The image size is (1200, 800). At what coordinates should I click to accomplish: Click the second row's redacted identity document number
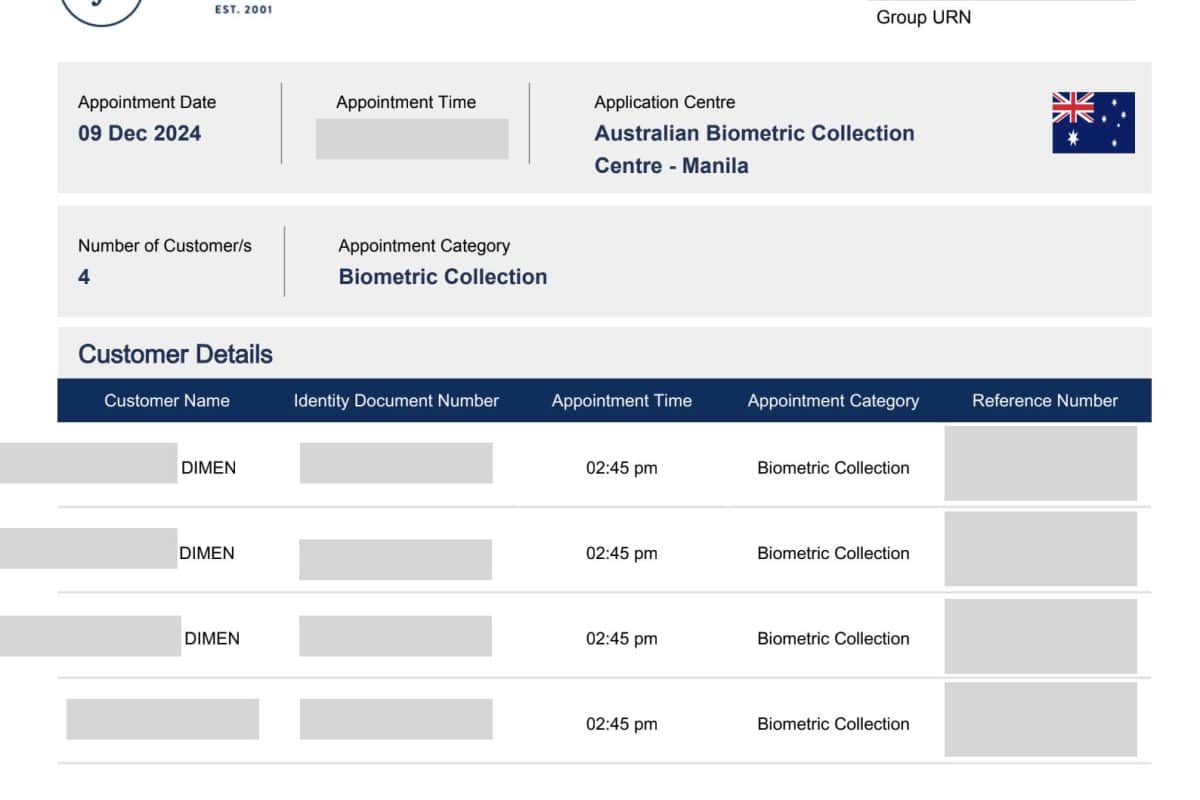point(395,559)
